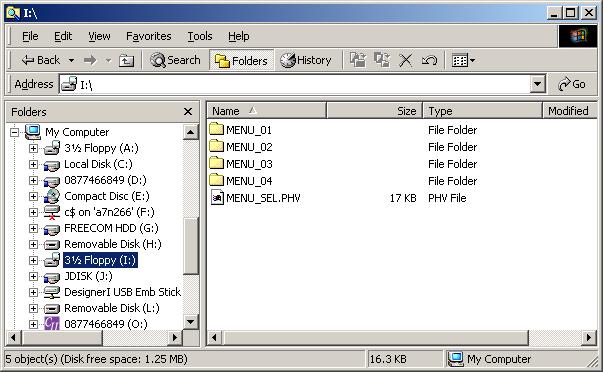
Task: Select DesignerI USB Emb Stick icon
Action: pyautogui.click(x=52, y=292)
